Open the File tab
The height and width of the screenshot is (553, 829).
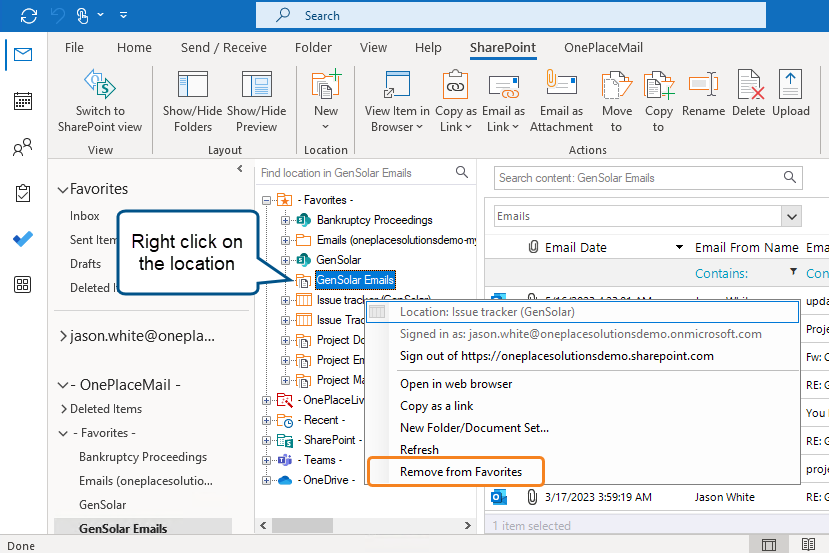[x=74, y=48]
